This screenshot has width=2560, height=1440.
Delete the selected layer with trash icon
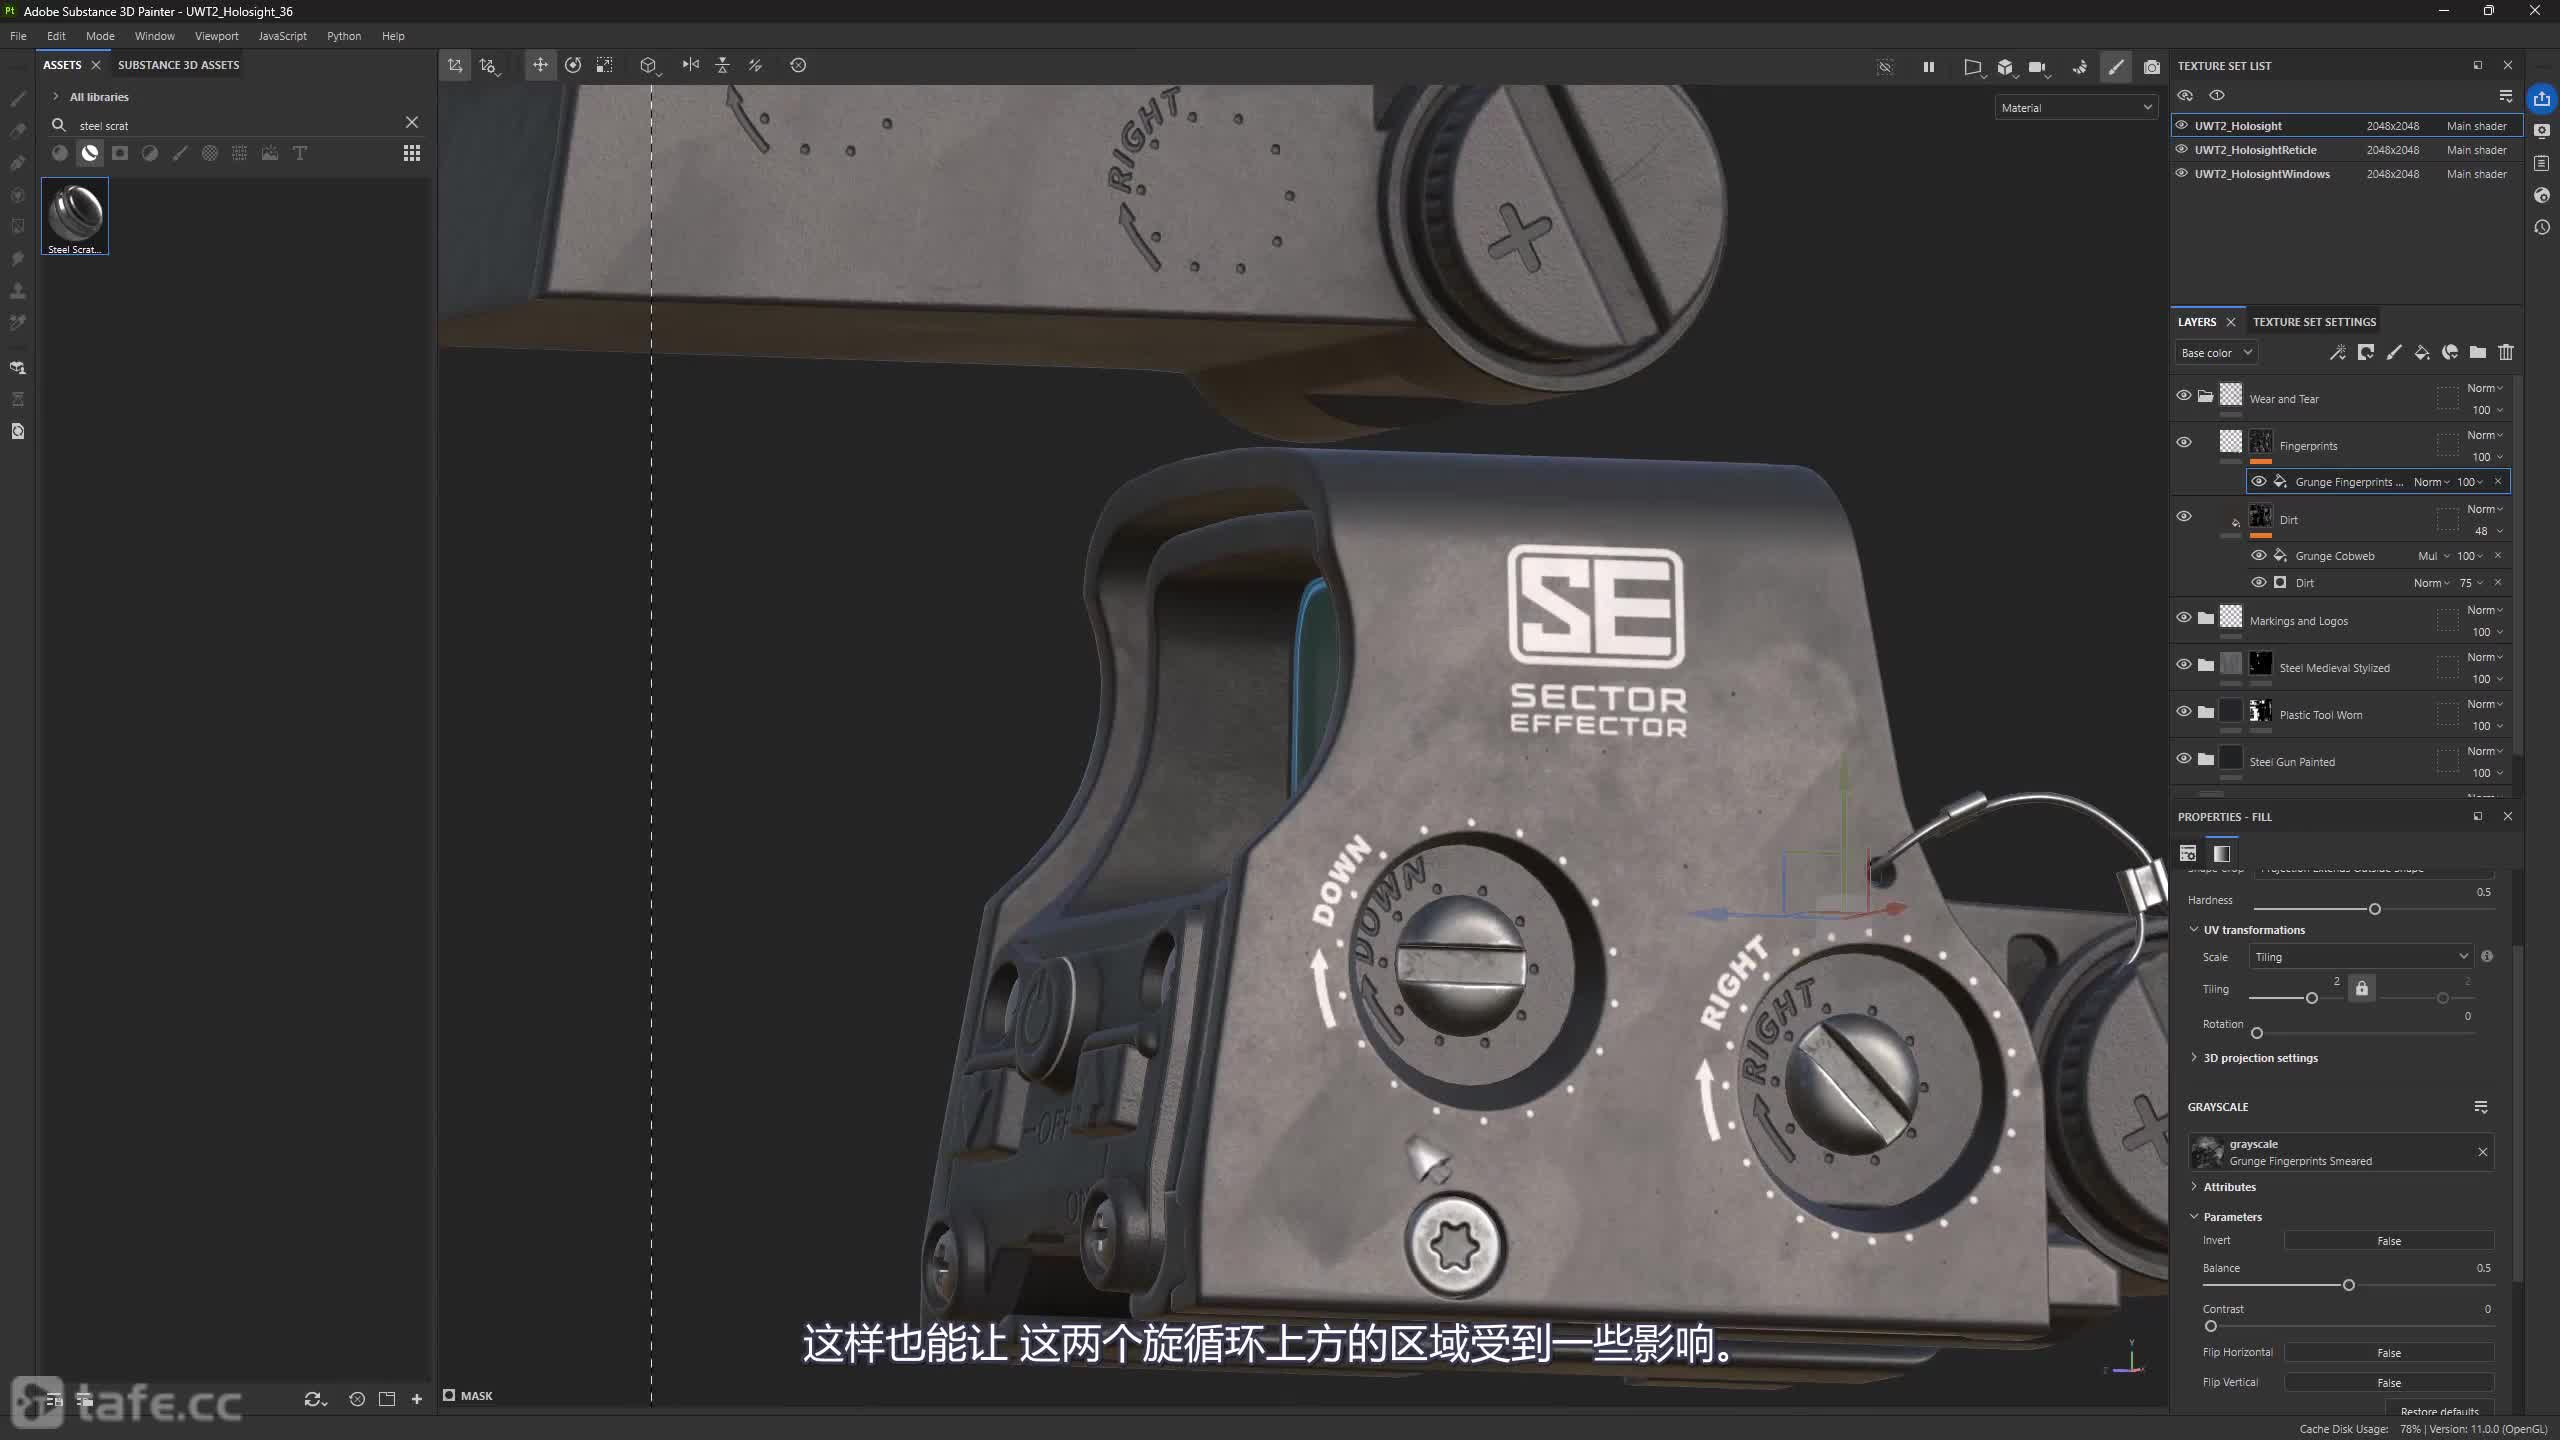[2506, 352]
